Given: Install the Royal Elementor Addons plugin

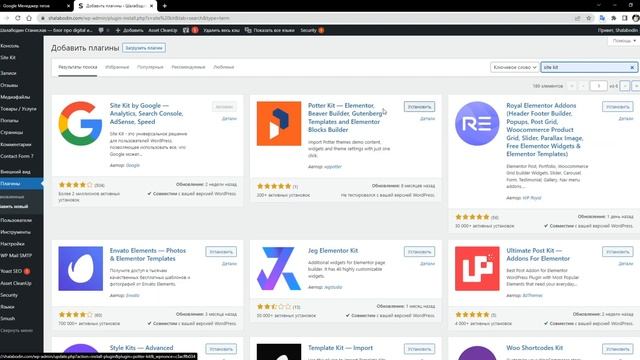Looking at the screenshot, I should tap(618, 107).
